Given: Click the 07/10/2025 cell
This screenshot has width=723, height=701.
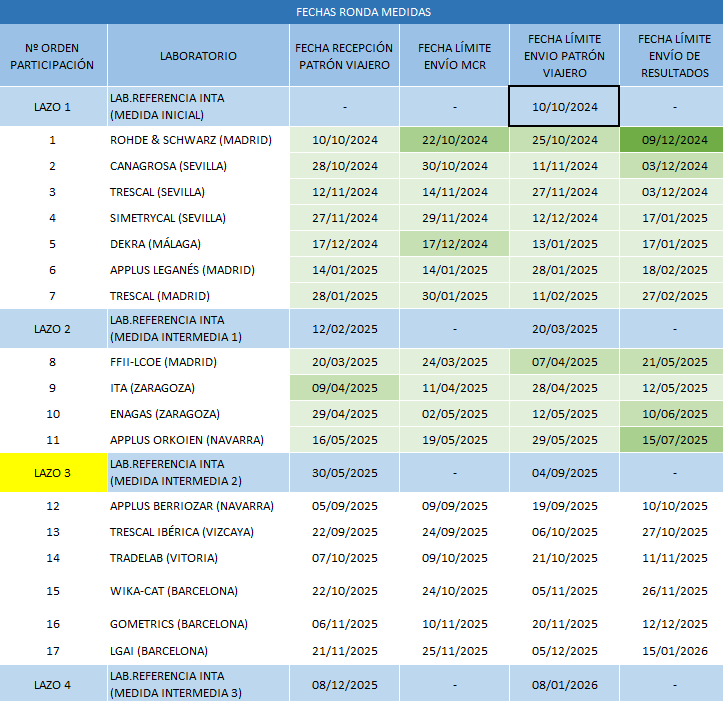Looking at the screenshot, I should click(x=344, y=558).
